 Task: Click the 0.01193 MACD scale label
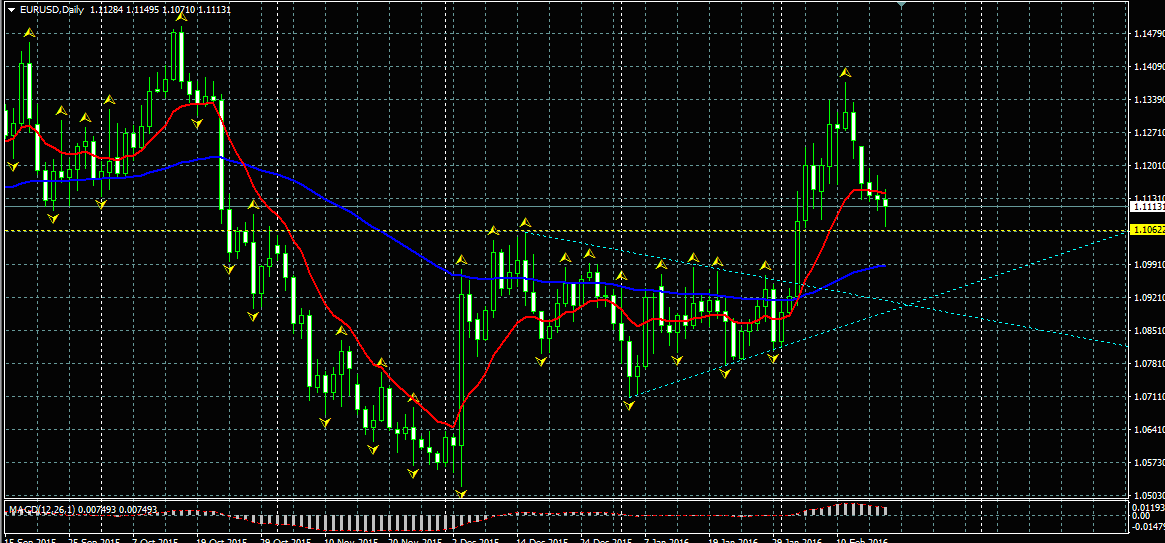pyautogui.click(x=1149, y=506)
